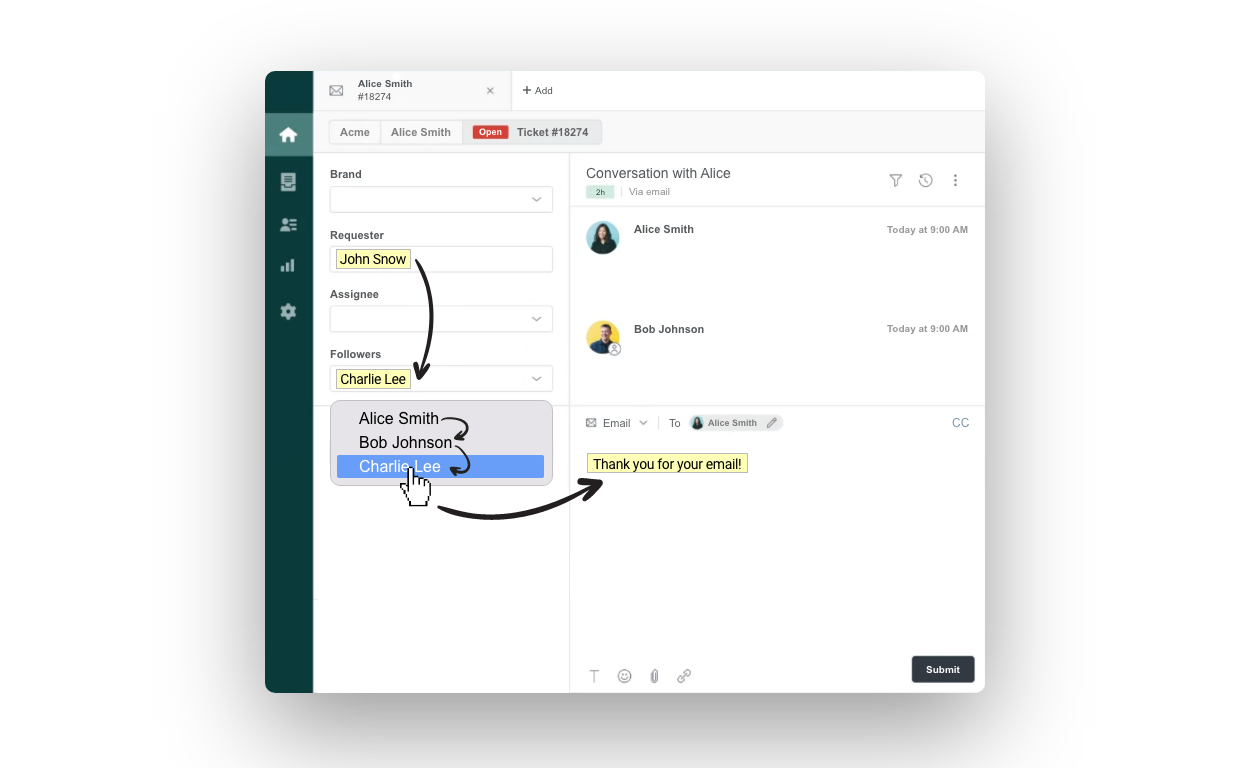Attach a file with paperclip icon
1250x768 pixels.
[x=654, y=676]
